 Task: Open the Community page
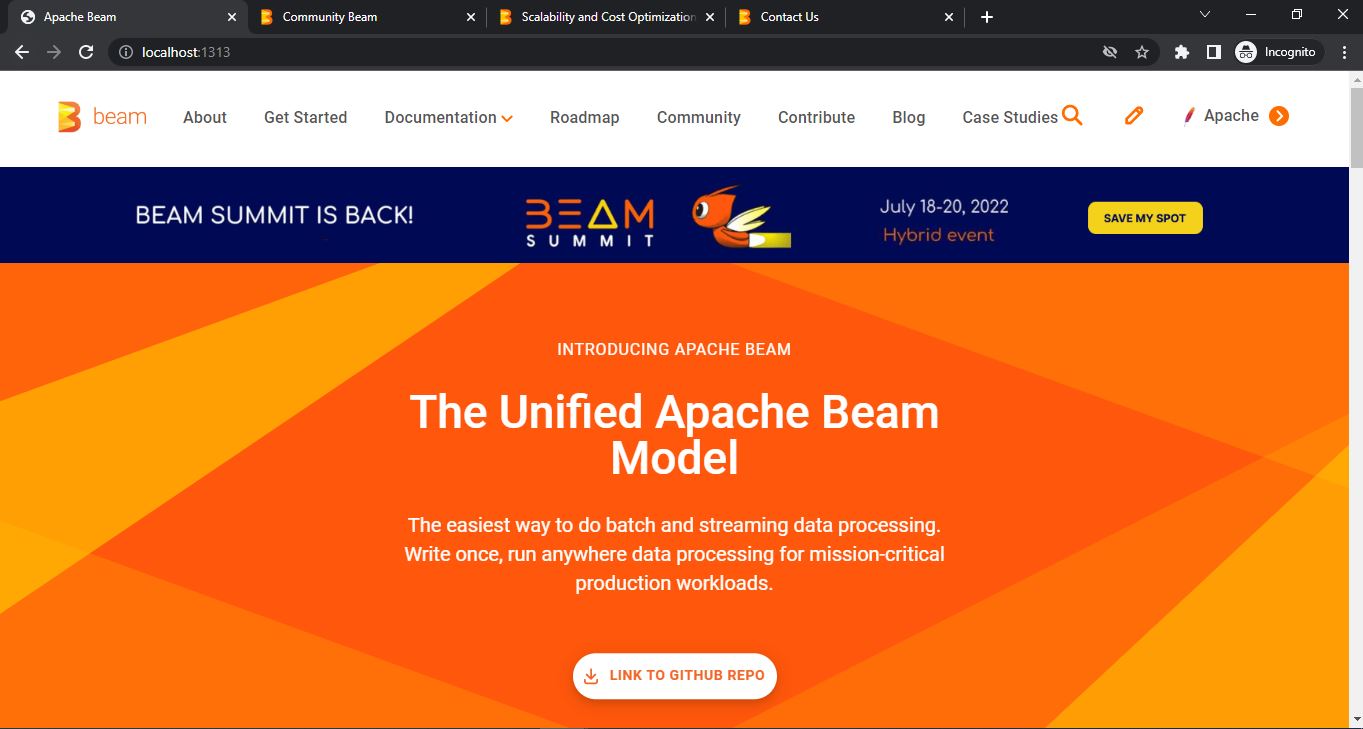(x=699, y=117)
